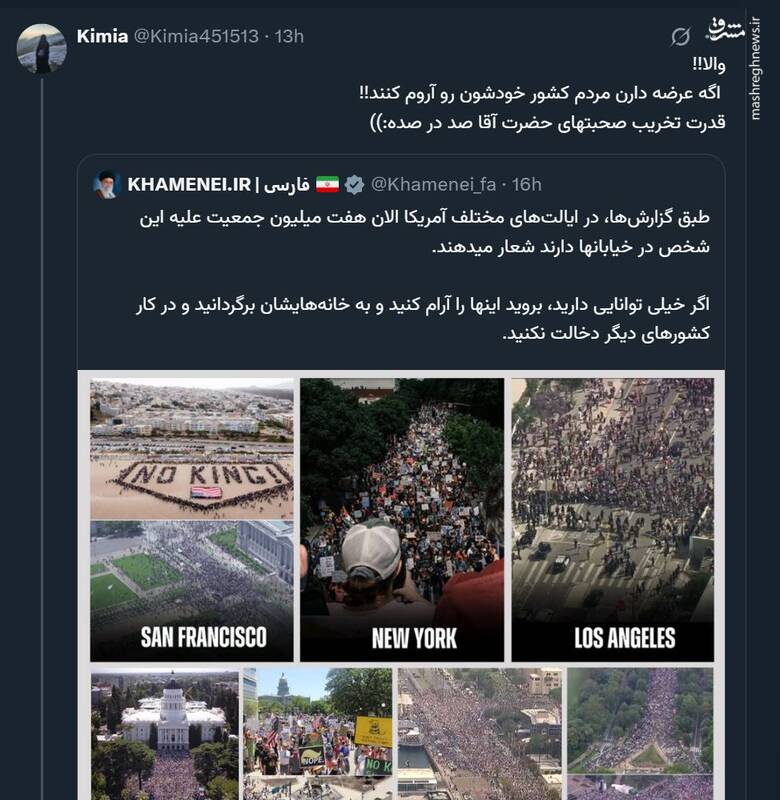This screenshot has height=800, width=780.
Task: Click the Iran flag emoji icon
Action: pos(327,184)
